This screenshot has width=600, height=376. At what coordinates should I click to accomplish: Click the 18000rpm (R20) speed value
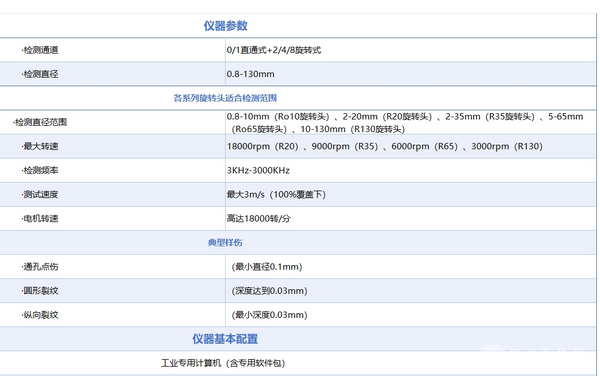[262, 146]
